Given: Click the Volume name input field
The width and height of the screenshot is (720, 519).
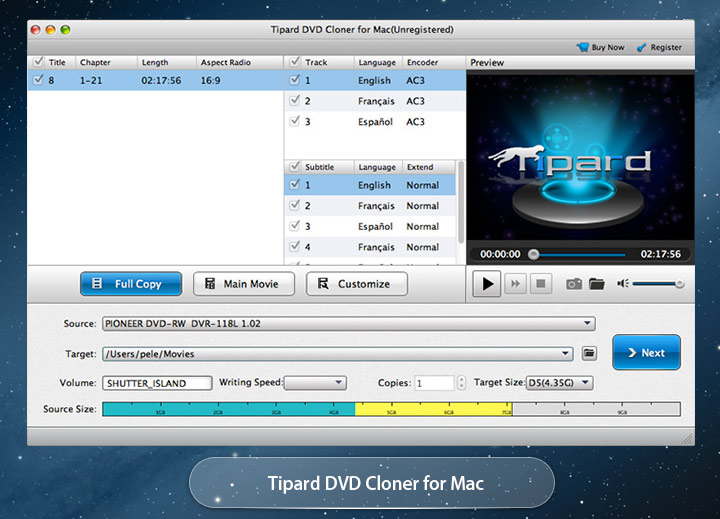Looking at the screenshot, I should (157, 383).
